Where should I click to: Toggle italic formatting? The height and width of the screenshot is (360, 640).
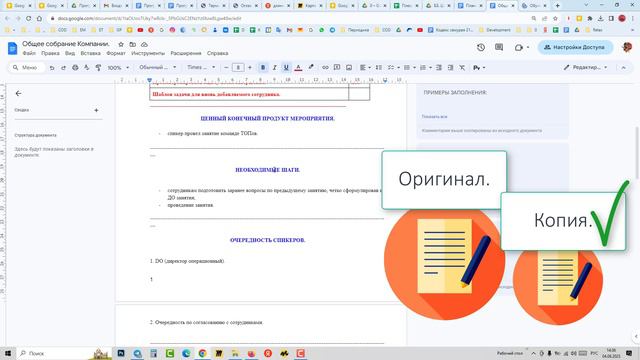274,68
